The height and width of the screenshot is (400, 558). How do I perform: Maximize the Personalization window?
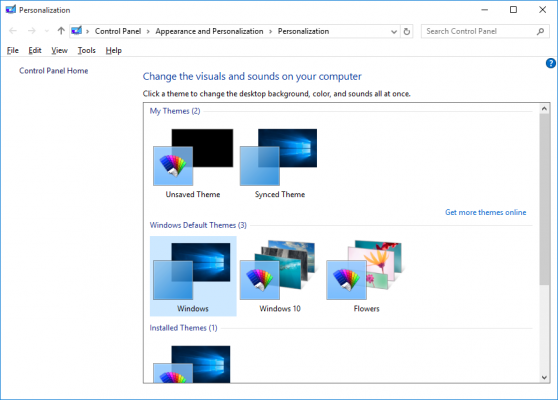(x=513, y=10)
